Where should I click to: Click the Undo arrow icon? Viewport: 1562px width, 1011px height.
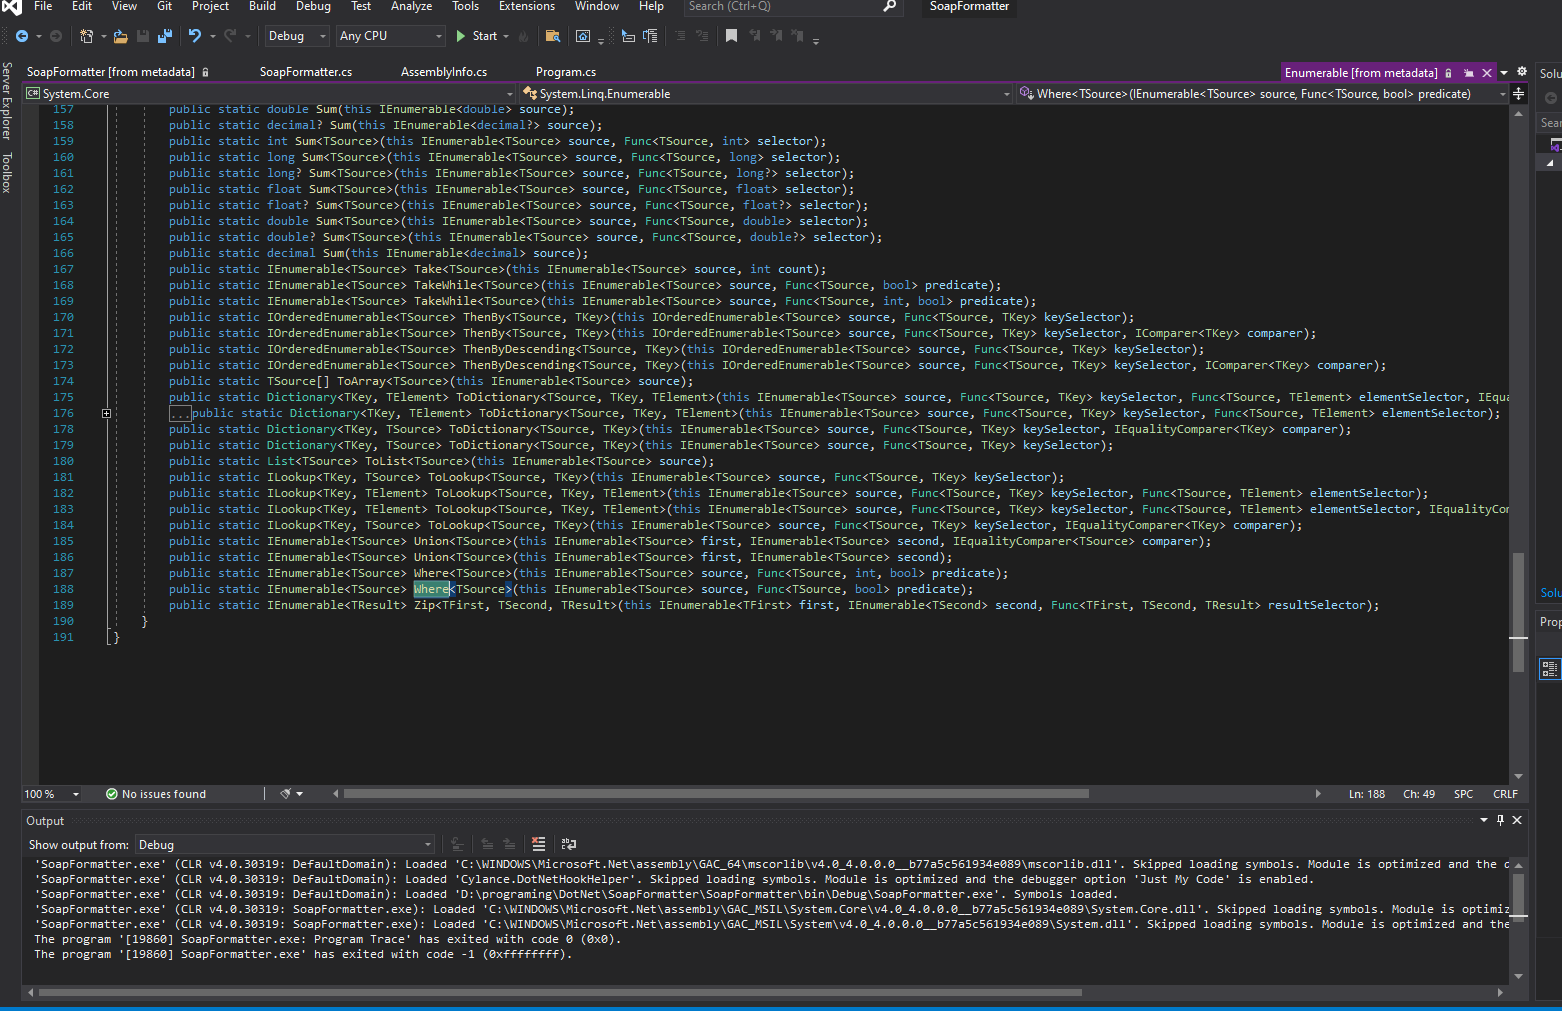[195, 36]
